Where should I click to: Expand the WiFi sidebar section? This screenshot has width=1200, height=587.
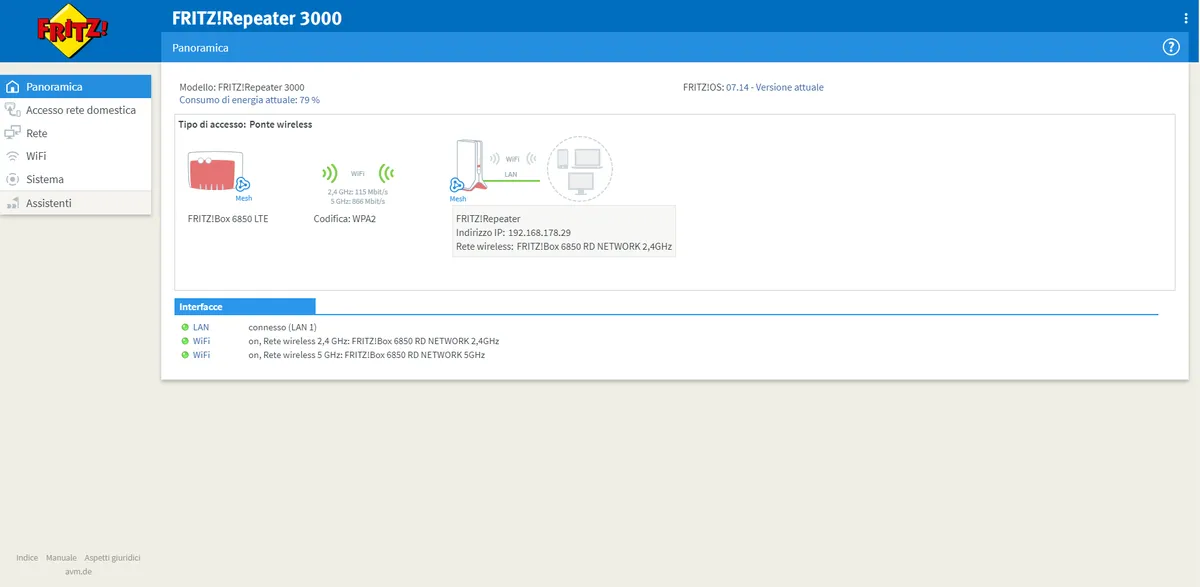coord(76,156)
